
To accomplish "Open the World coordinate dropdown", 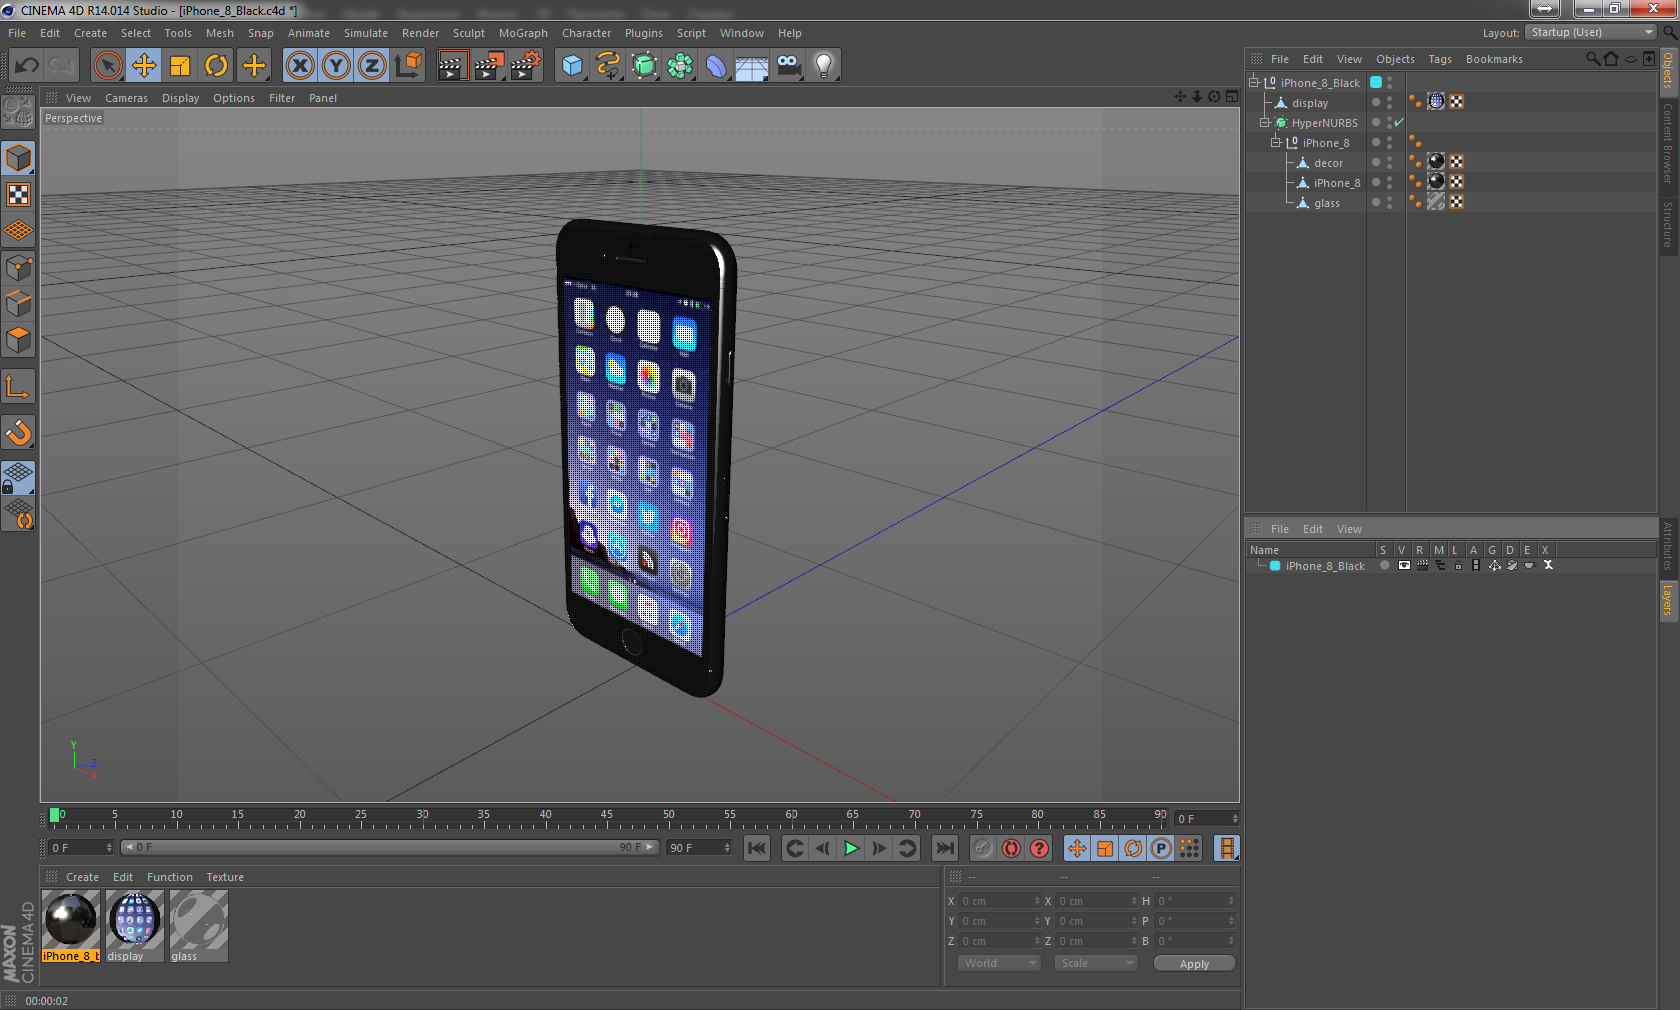I will tap(999, 963).
